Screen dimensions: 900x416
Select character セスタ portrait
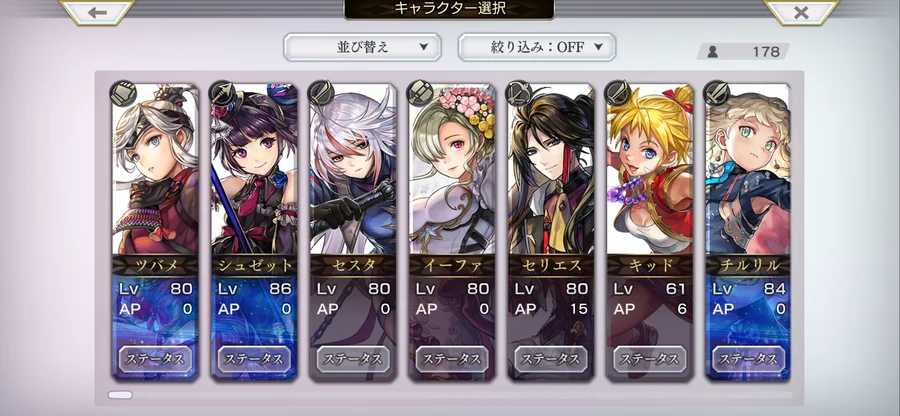353,169
